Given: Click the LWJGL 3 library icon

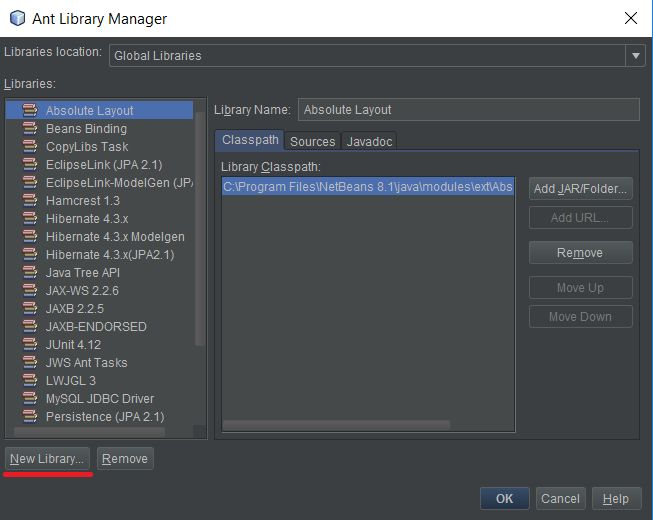Looking at the screenshot, I should coord(30,380).
